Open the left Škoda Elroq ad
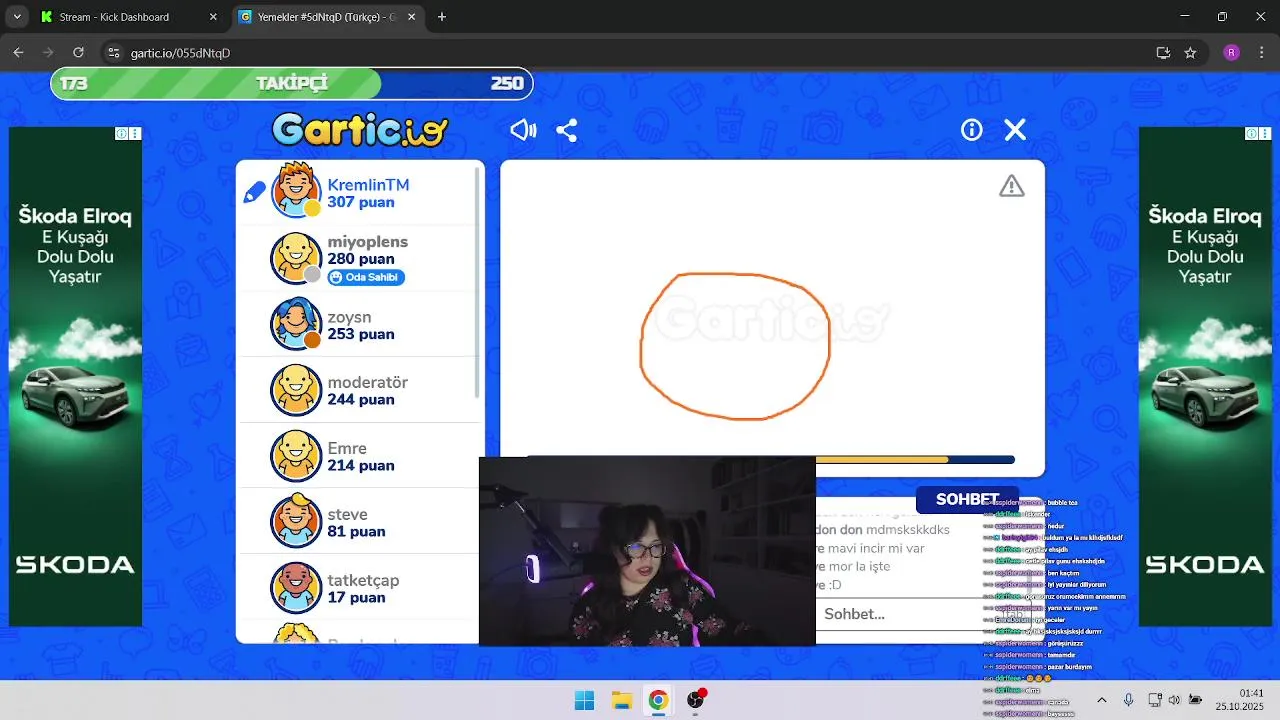Viewport: 1280px width, 720px height. click(x=75, y=377)
